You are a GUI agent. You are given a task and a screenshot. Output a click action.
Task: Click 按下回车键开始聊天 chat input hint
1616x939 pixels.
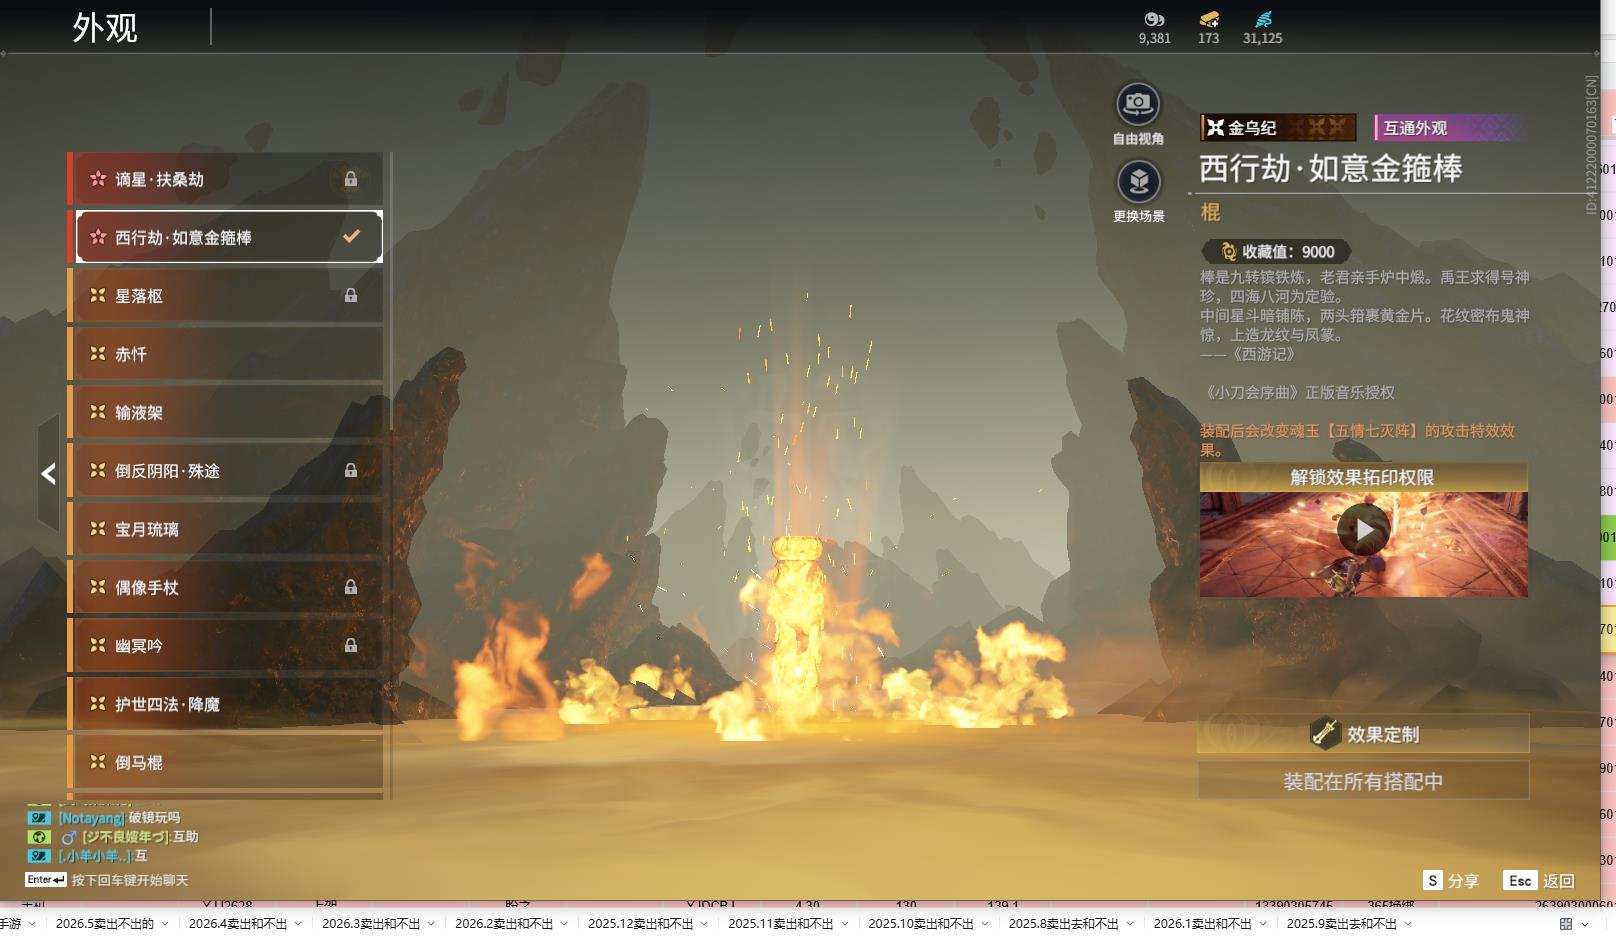coord(130,881)
